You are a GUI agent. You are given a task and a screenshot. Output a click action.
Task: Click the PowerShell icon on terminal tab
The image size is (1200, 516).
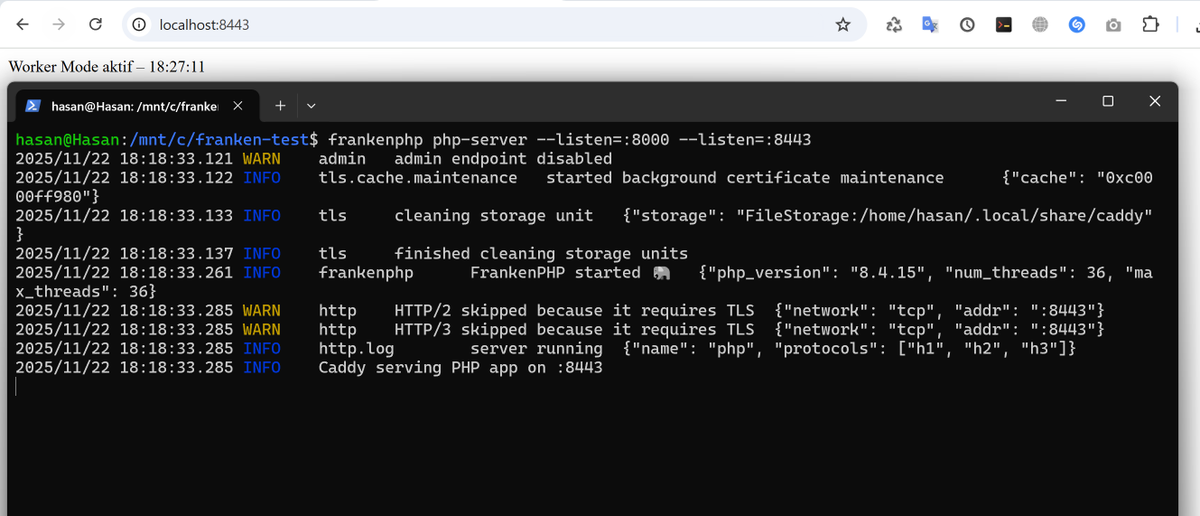coord(32,105)
